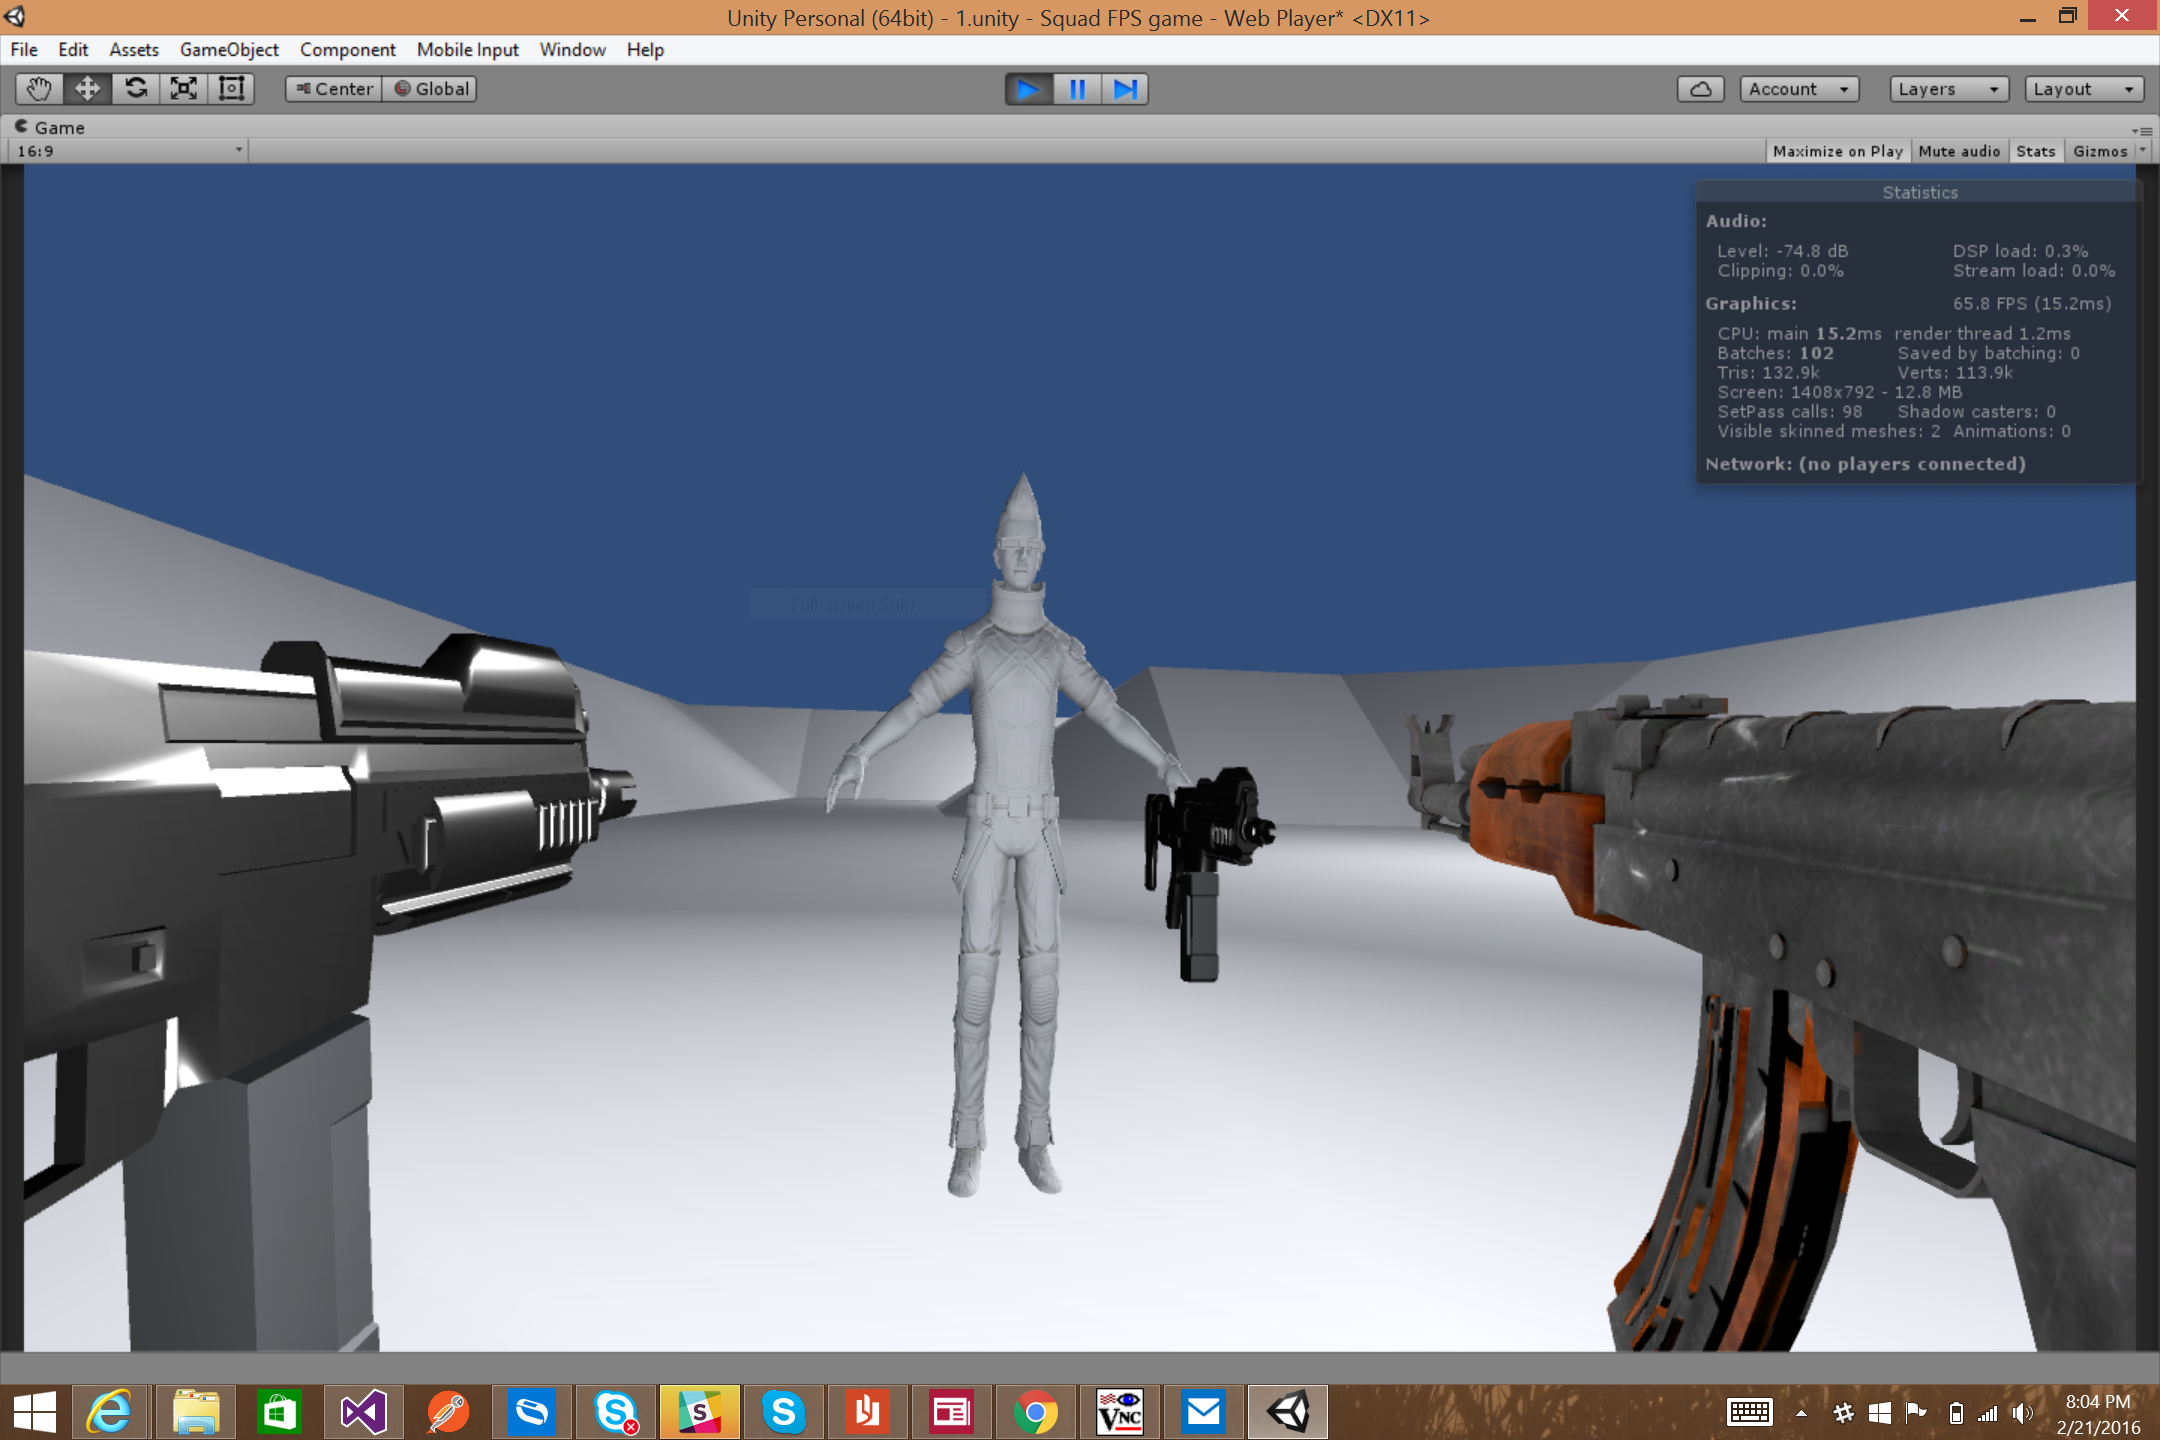The height and width of the screenshot is (1440, 2160).
Task: Toggle Mute audio
Action: point(1959,151)
